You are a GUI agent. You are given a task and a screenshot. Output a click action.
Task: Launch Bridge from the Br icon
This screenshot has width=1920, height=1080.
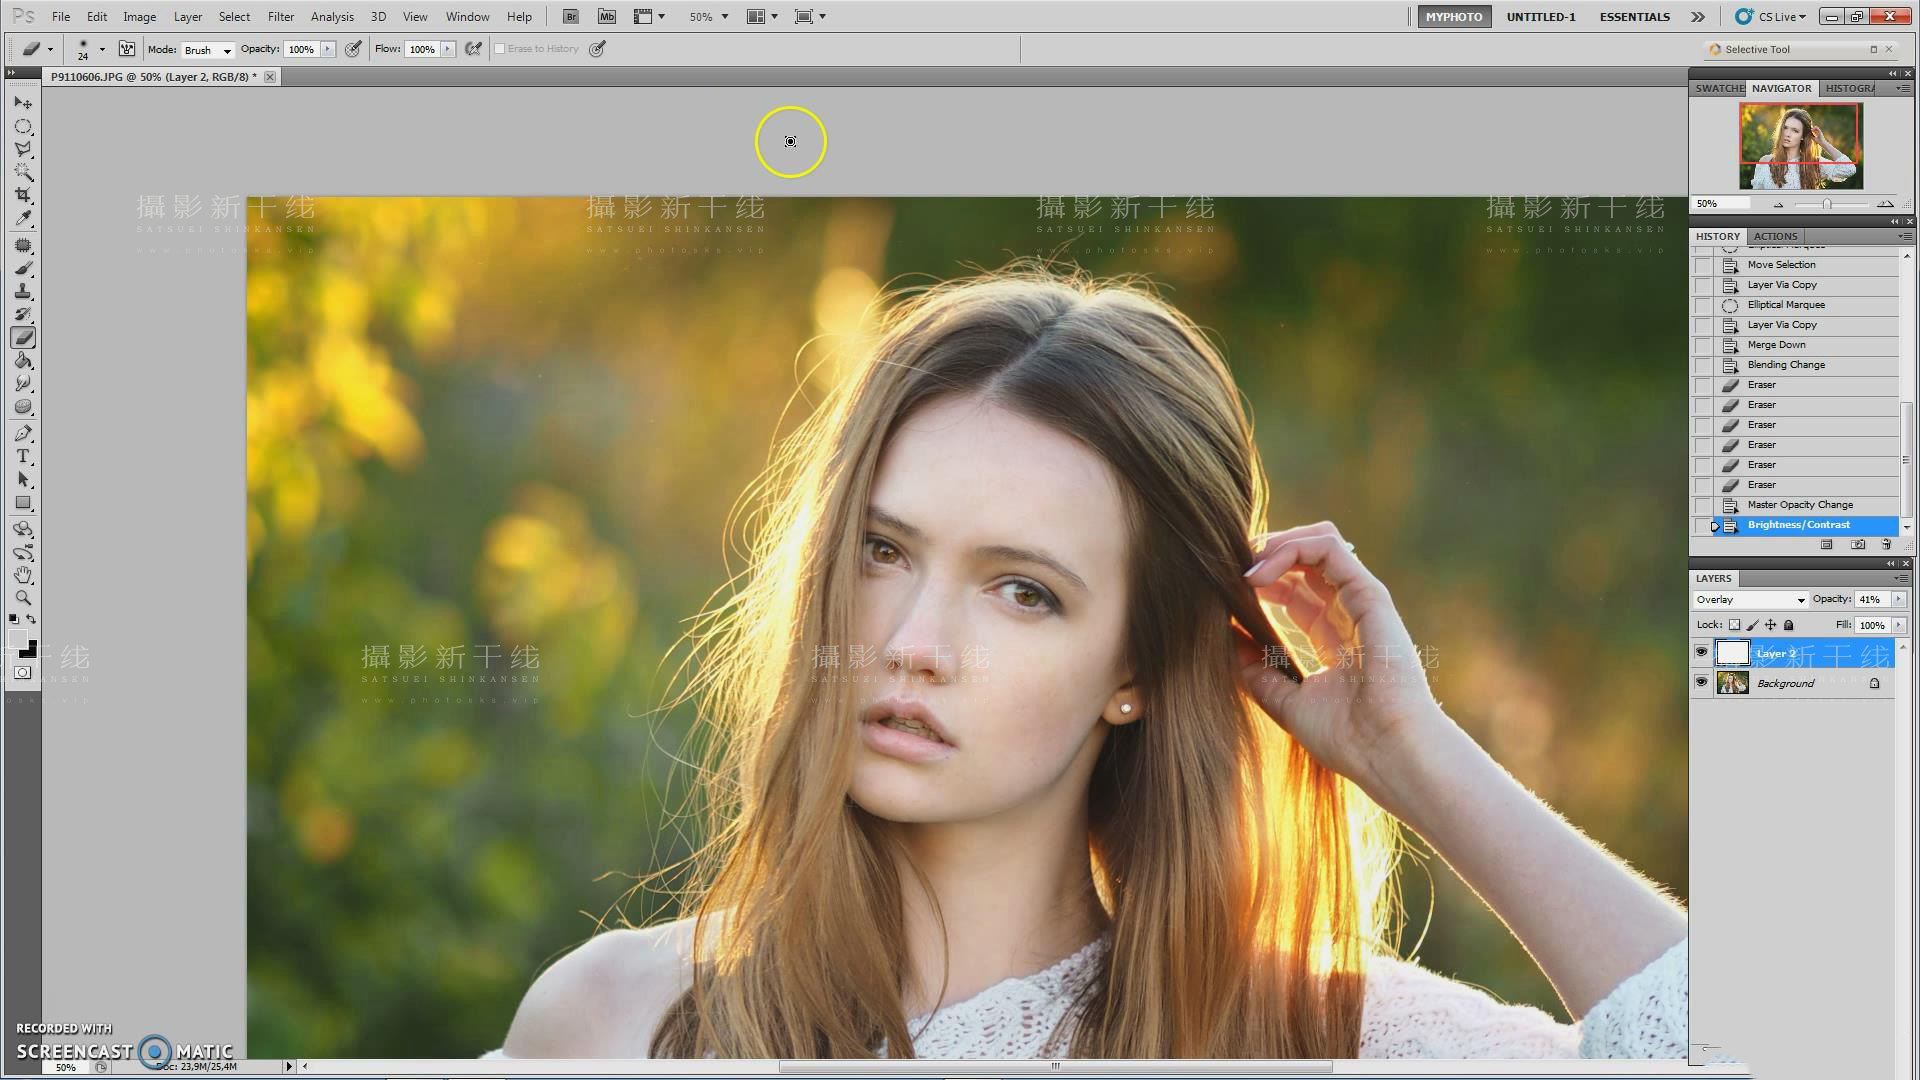click(x=570, y=17)
